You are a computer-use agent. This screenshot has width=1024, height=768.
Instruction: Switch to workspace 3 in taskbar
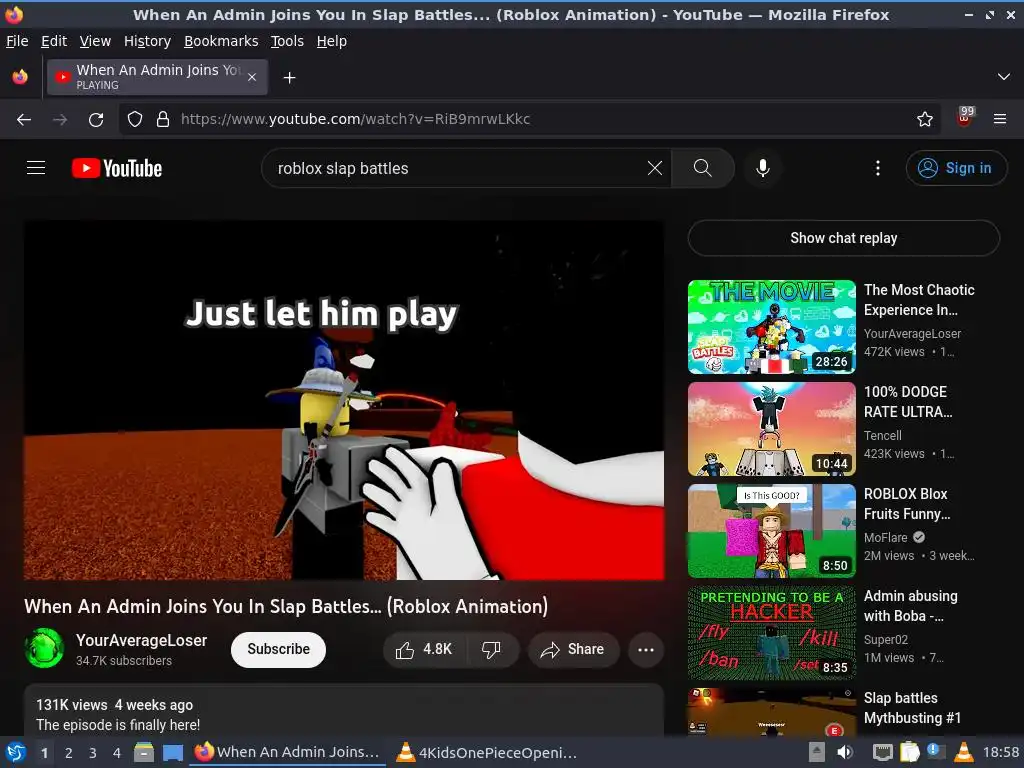(x=93, y=753)
